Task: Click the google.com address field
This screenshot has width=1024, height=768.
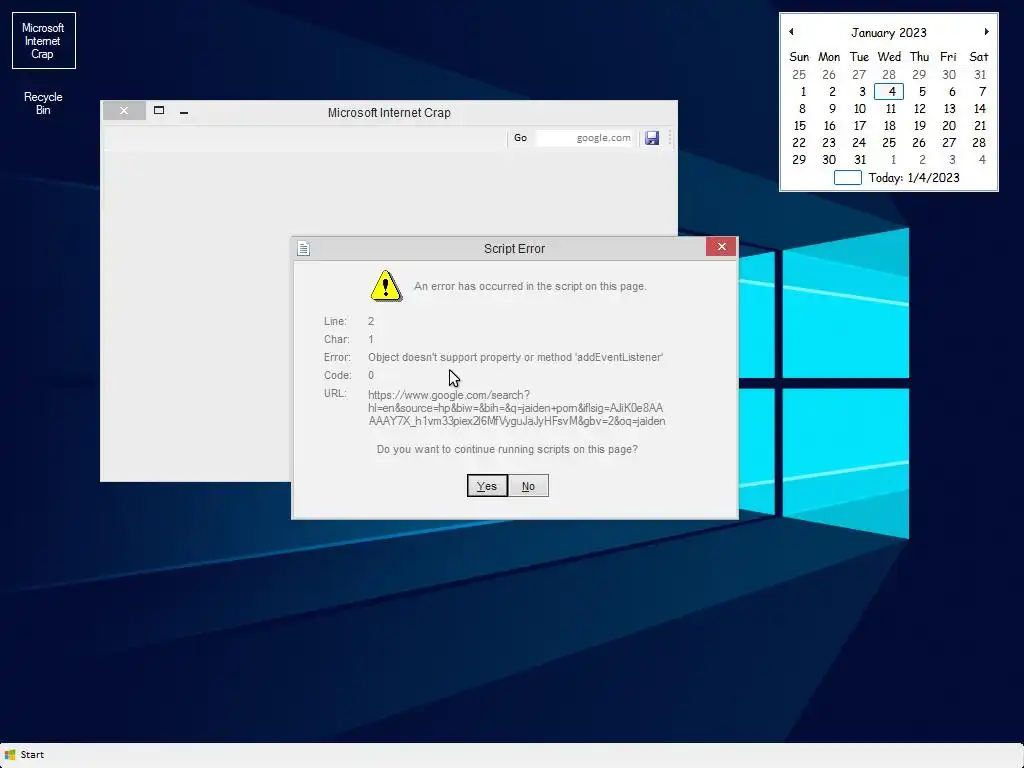Action: (x=584, y=138)
